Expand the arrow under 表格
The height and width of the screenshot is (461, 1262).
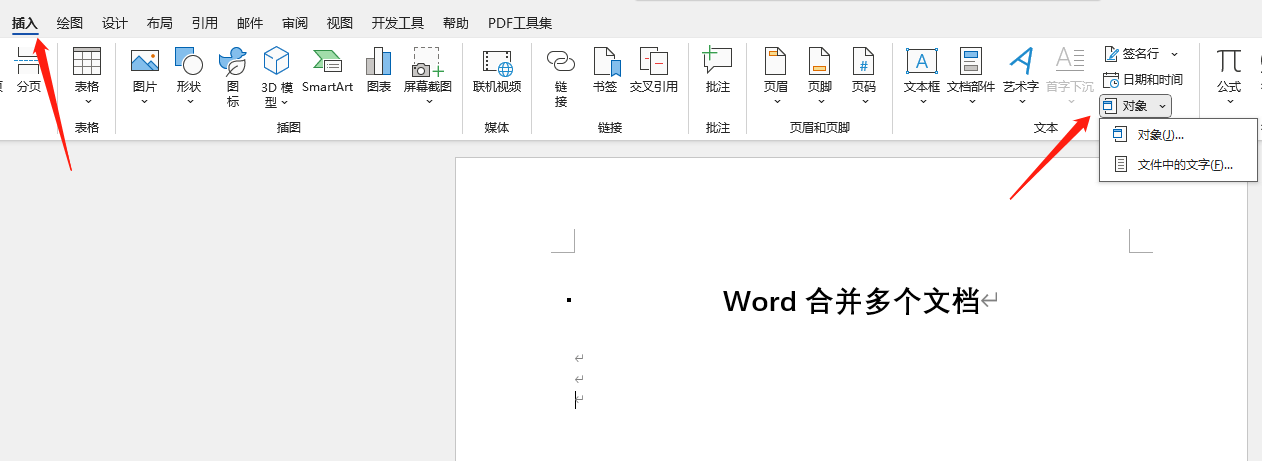[87, 102]
